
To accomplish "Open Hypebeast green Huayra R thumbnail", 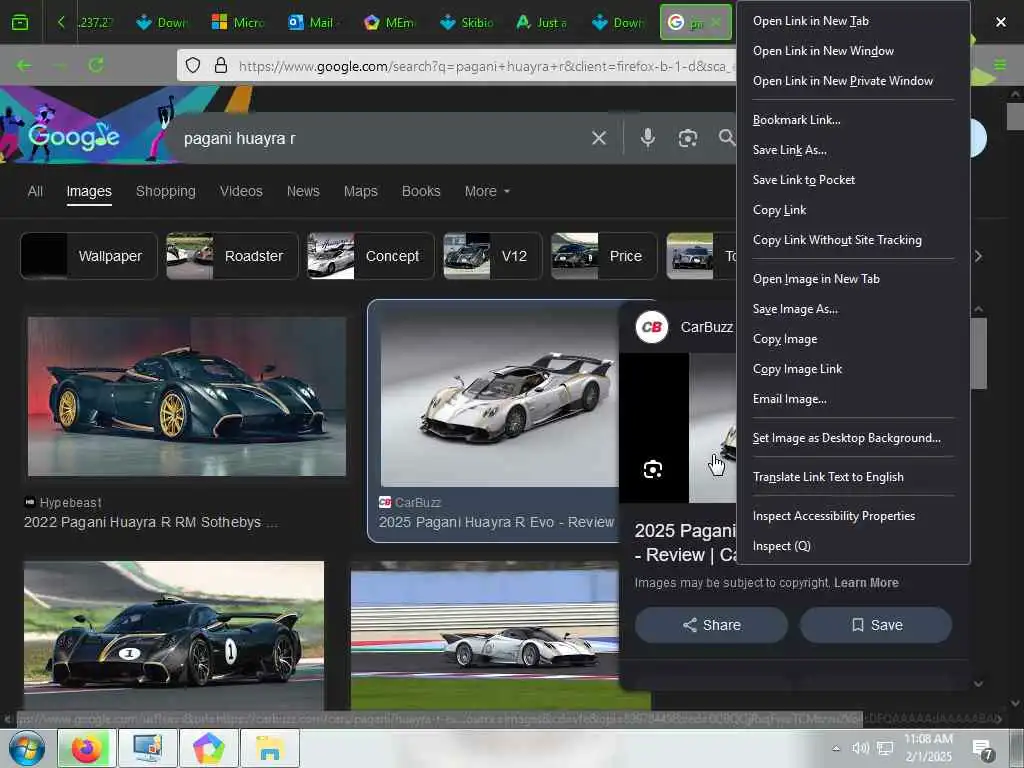I will point(187,396).
